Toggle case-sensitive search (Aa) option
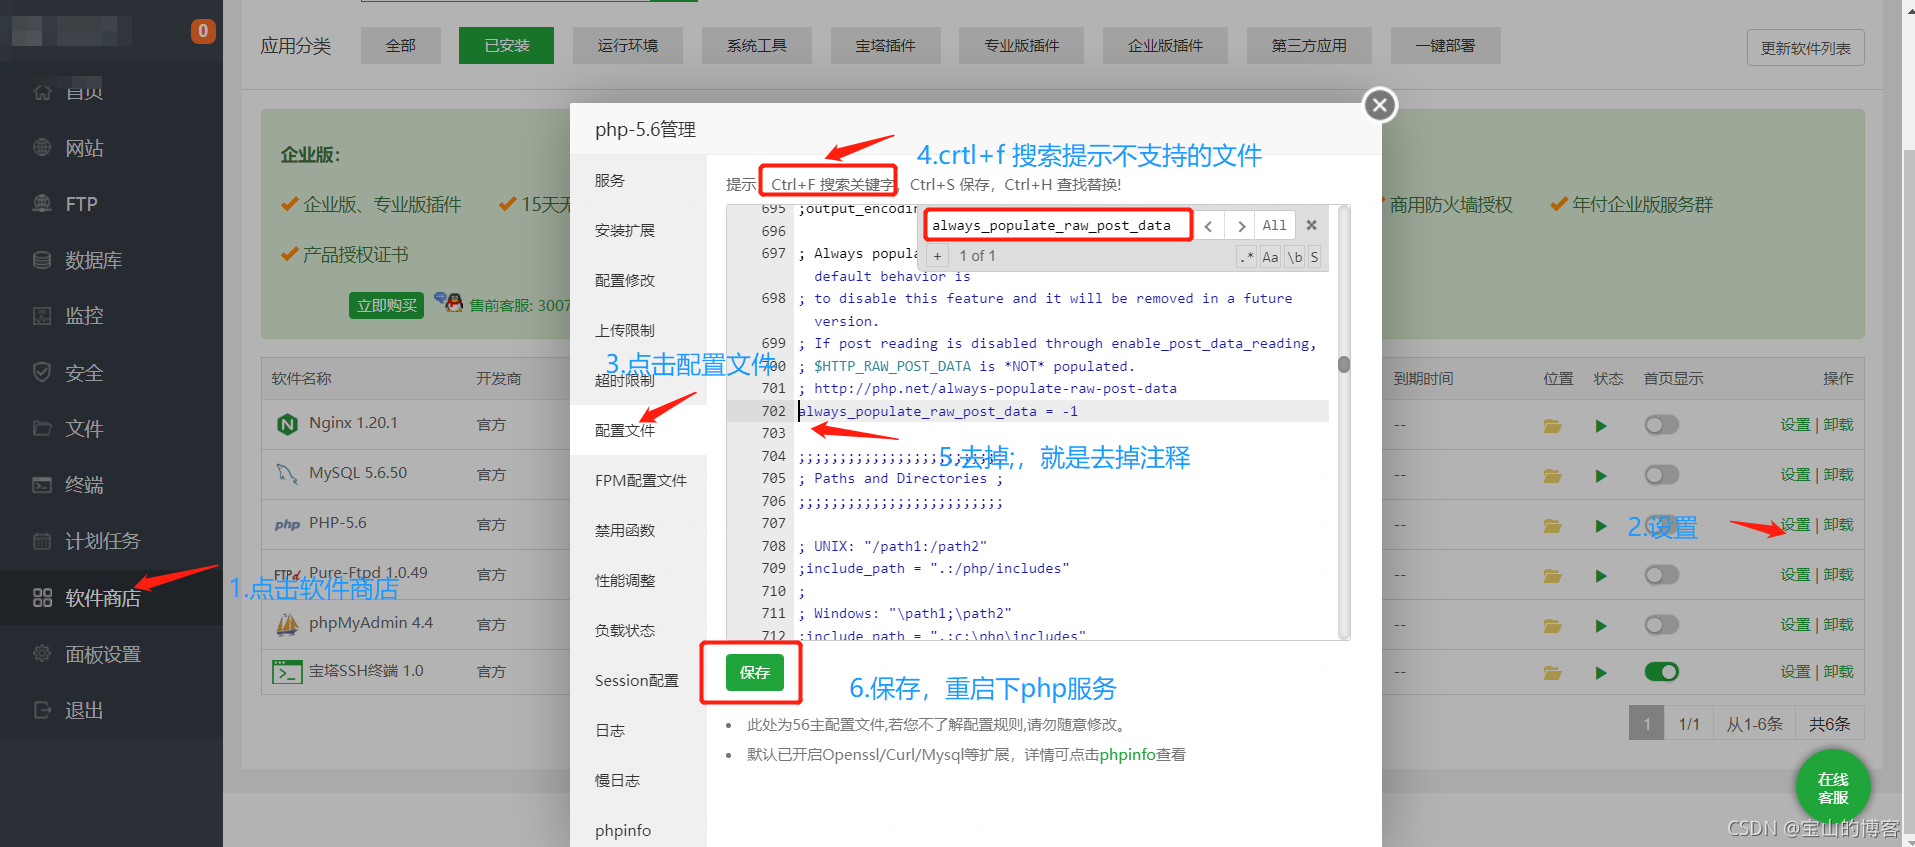The height and width of the screenshot is (847, 1915). point(1270,257)
